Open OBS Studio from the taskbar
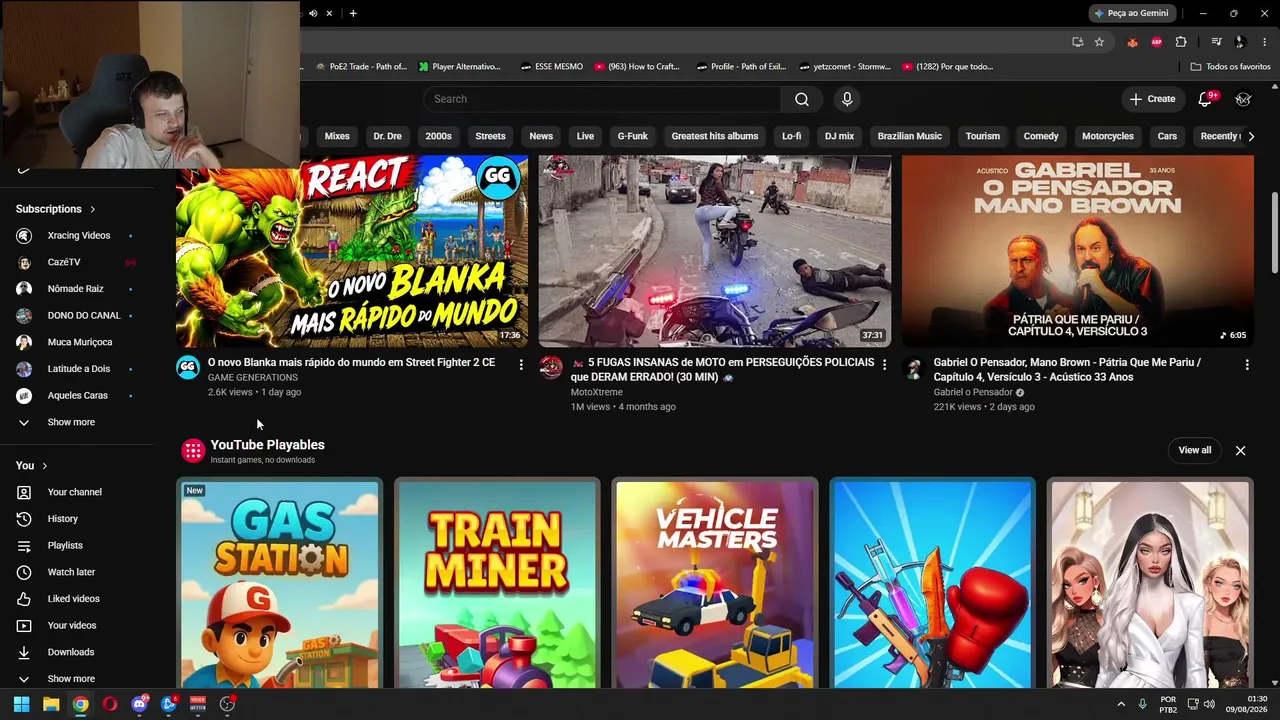 click(x=227, y=704)
